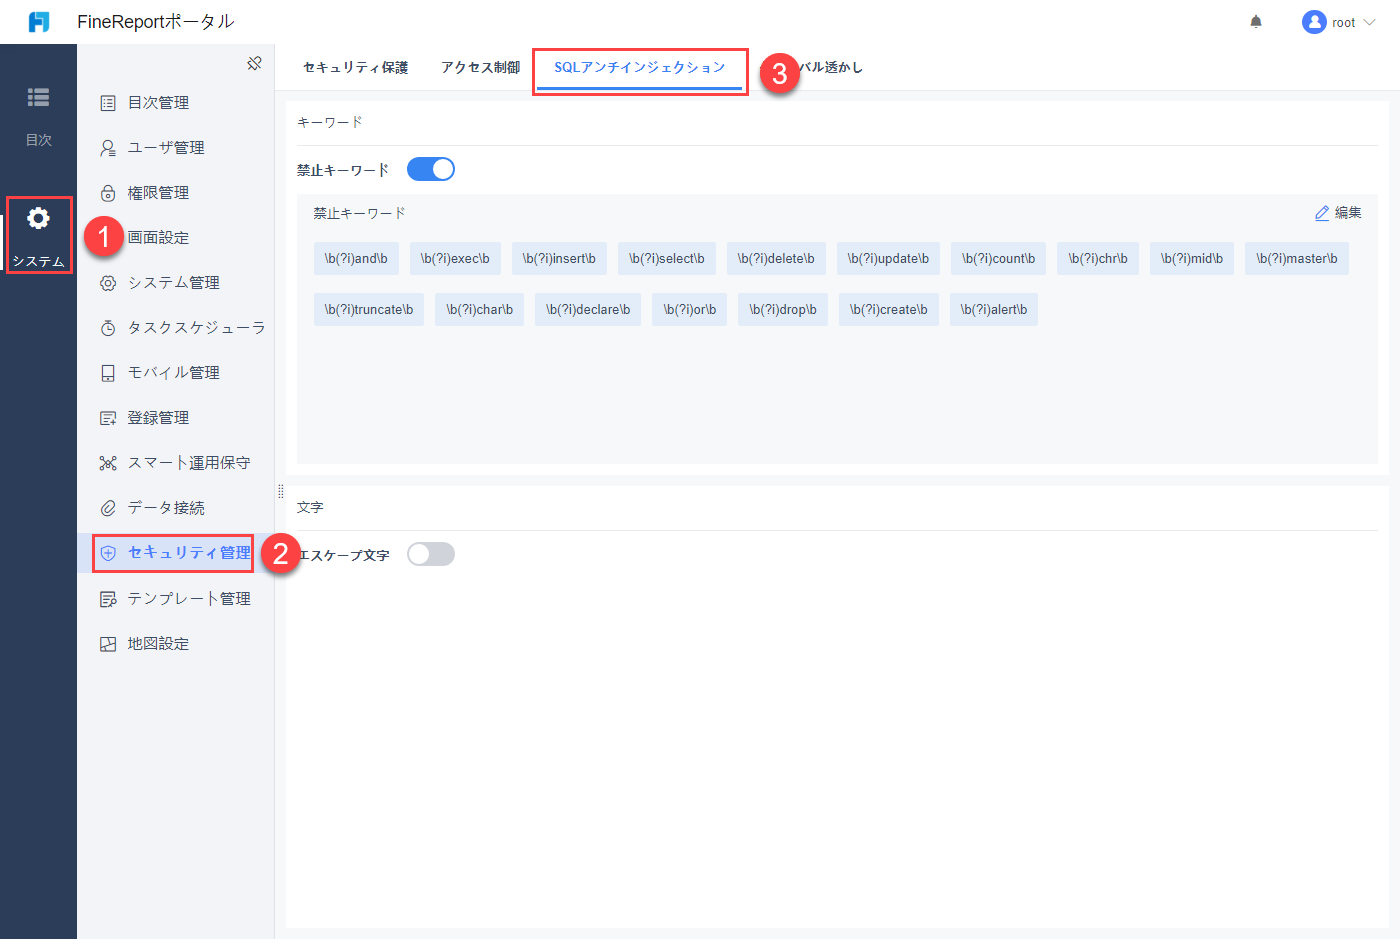This screenshot has height=939, width=1400.
Task: Click the 編集 edit link
Action: click(x=1338, y=212)
